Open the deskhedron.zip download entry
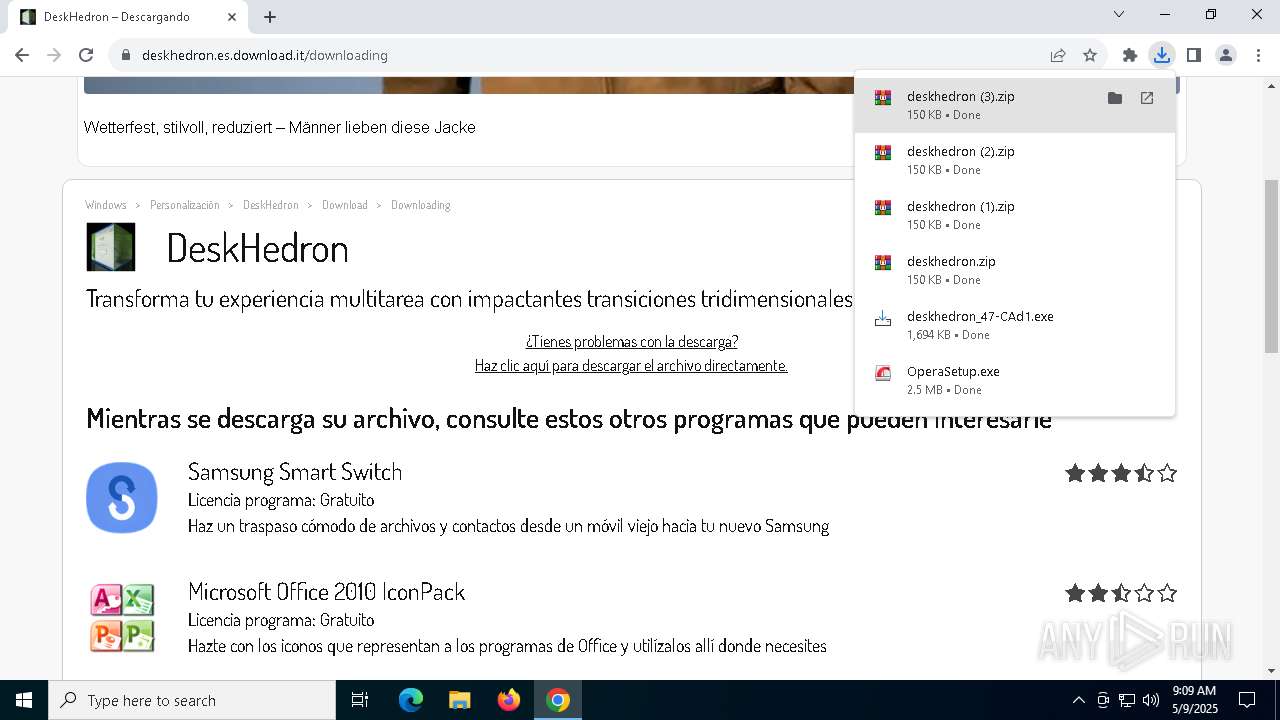1280x720 pixels. tap(1015, 270)
